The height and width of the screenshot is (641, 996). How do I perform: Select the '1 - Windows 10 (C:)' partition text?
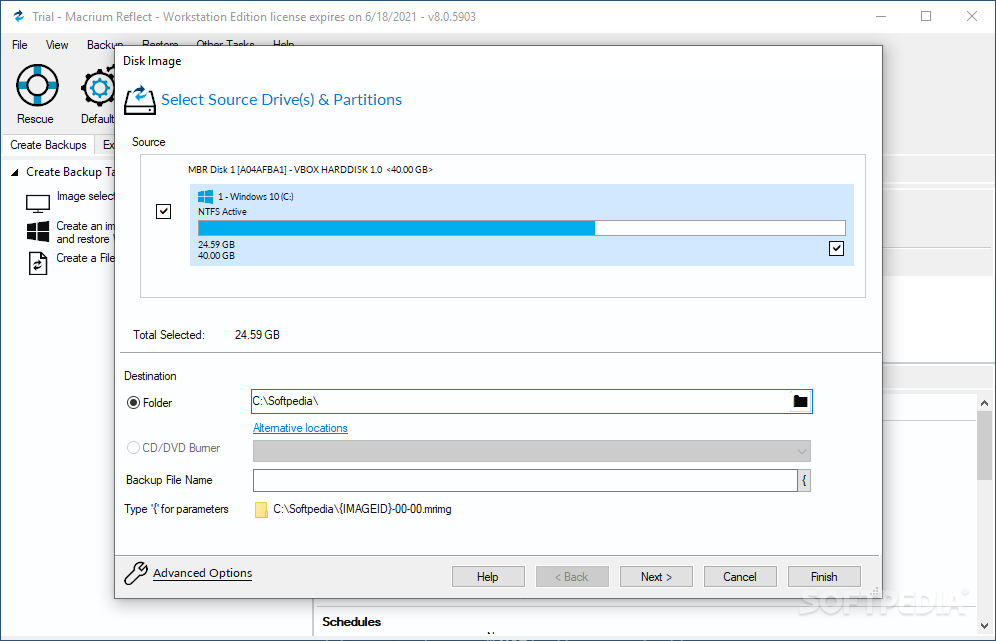pos(255,197)
